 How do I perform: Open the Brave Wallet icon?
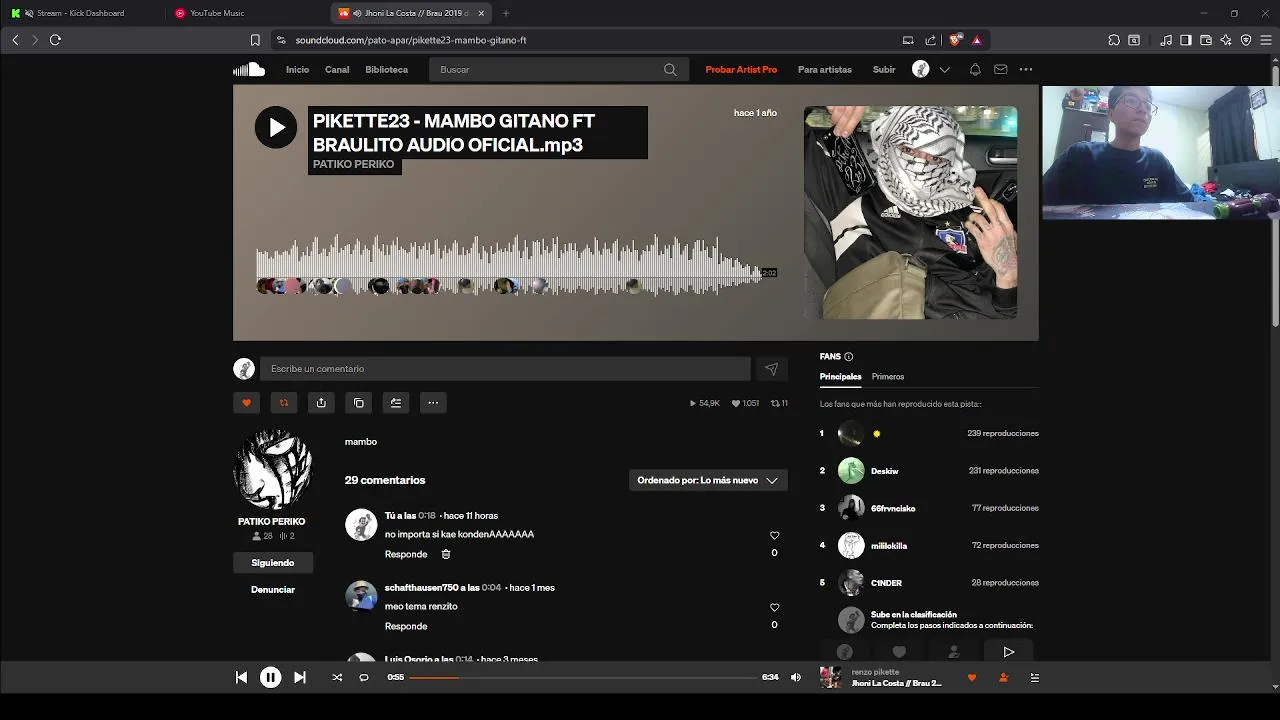1206,40
